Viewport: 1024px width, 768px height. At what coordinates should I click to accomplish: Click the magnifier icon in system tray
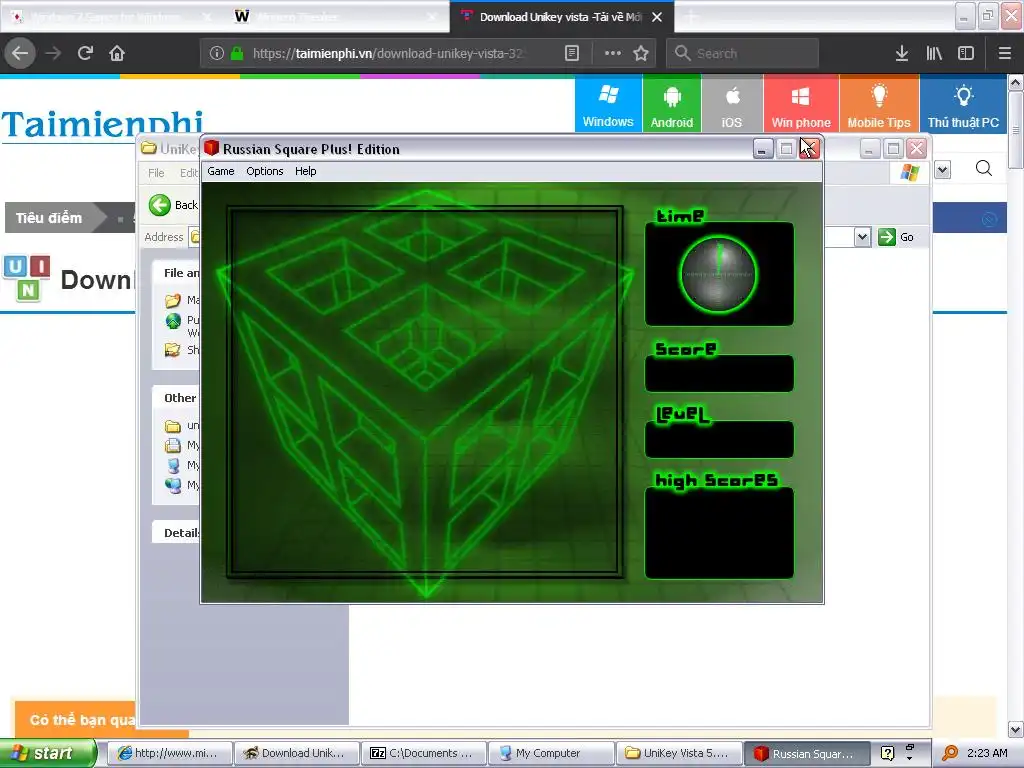tap(950, 753)
